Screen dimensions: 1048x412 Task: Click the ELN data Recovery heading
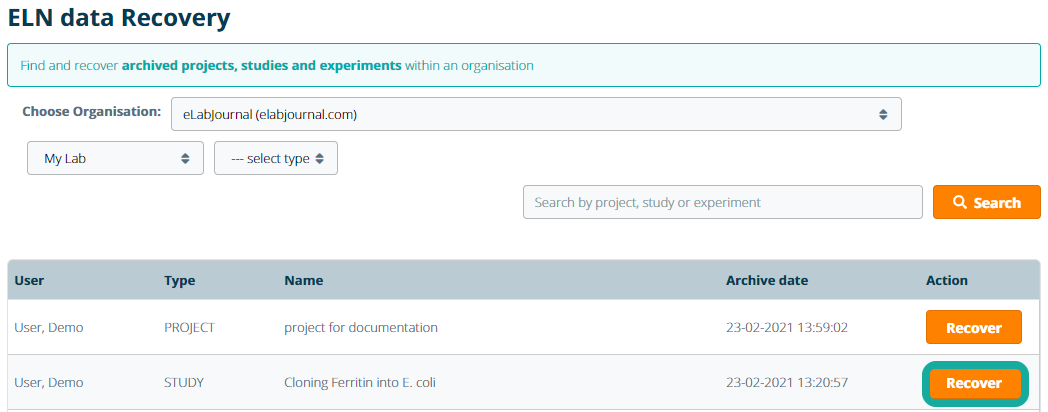click(118, 17)
